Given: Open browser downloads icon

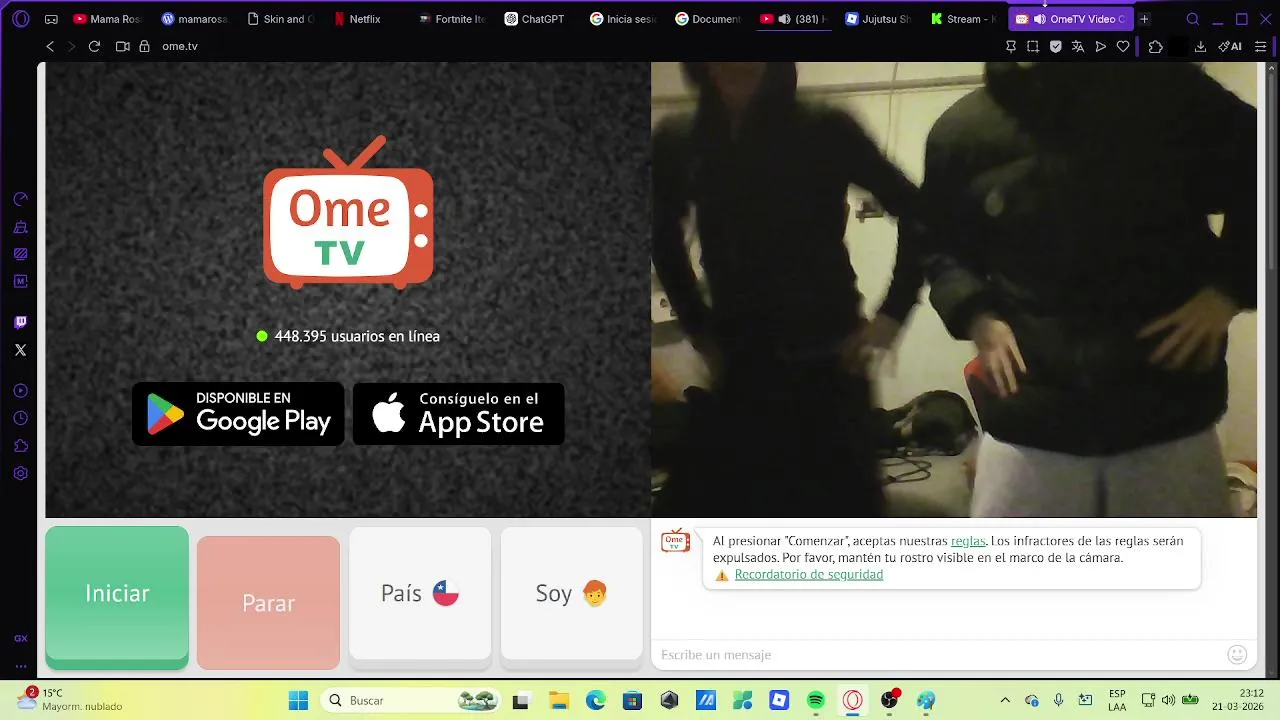Looking at the screenshot, I should 1201,46.
